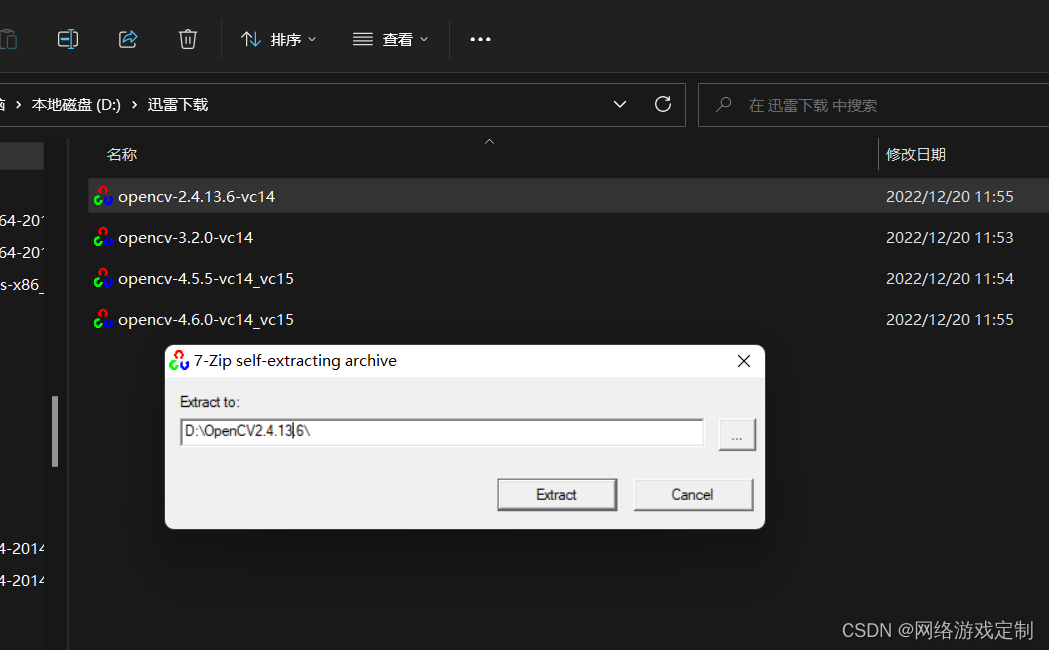1049x650 pixels.
Task: Open the 查看 view dropdown
Action: point(391,39)
